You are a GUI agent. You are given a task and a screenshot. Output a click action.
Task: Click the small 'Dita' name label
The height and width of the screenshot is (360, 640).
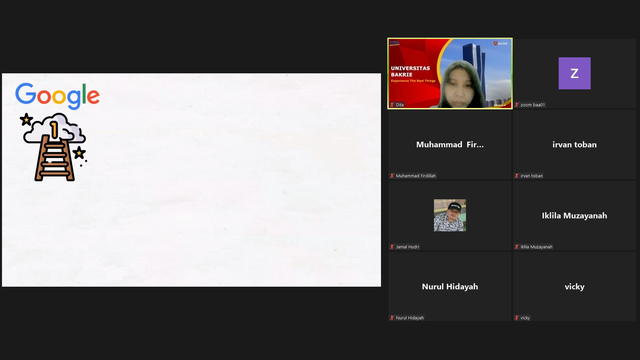[400, 105]
